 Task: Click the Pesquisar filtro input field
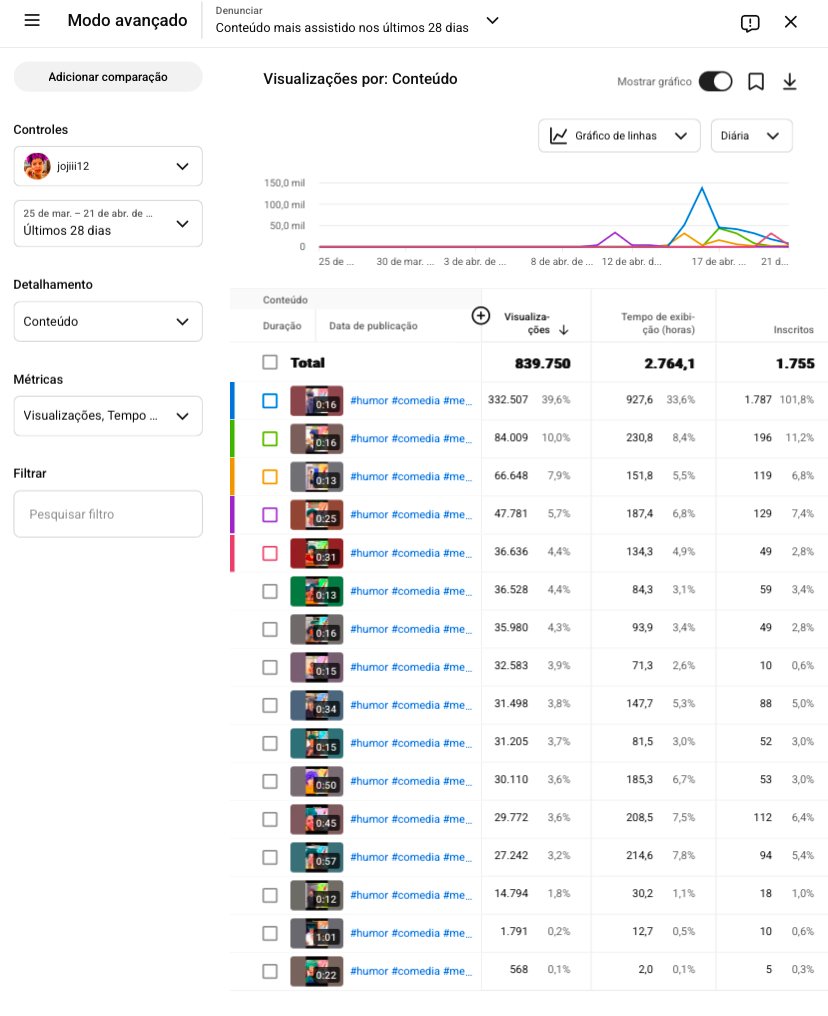[x=108, y=514]
